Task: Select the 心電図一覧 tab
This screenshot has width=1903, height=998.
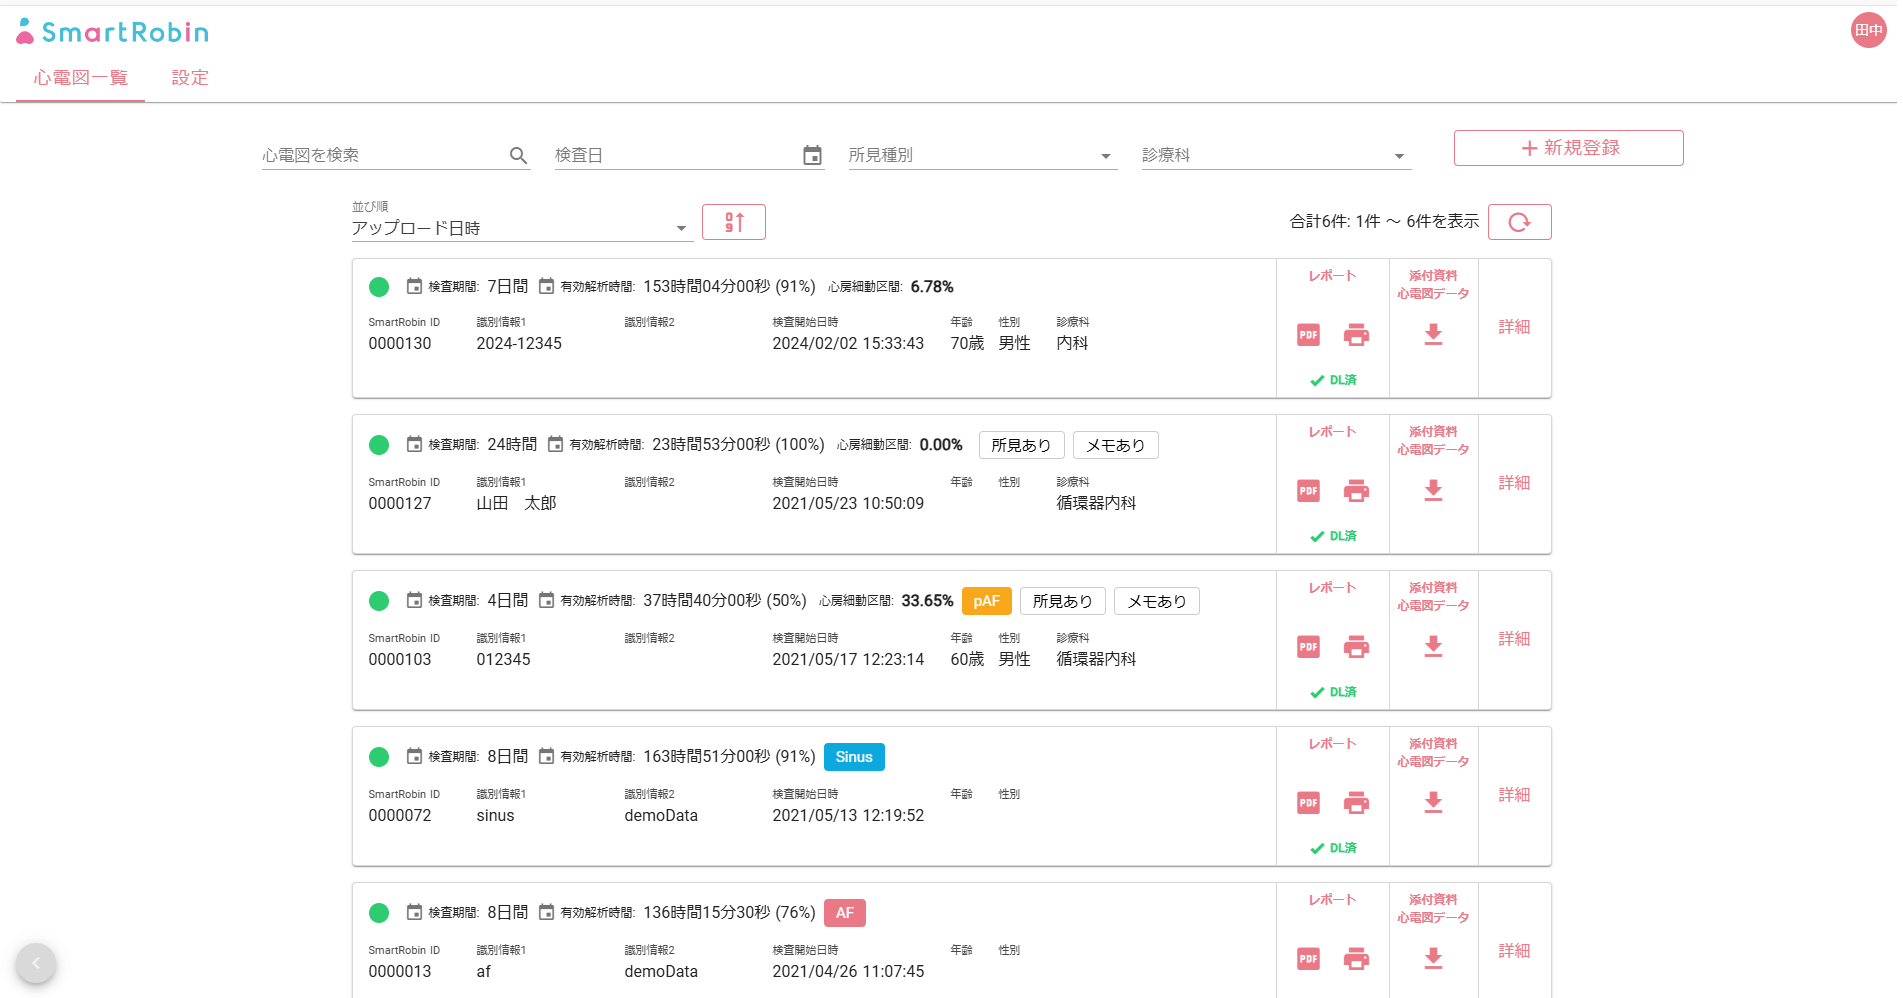Action: pos(81,78)
